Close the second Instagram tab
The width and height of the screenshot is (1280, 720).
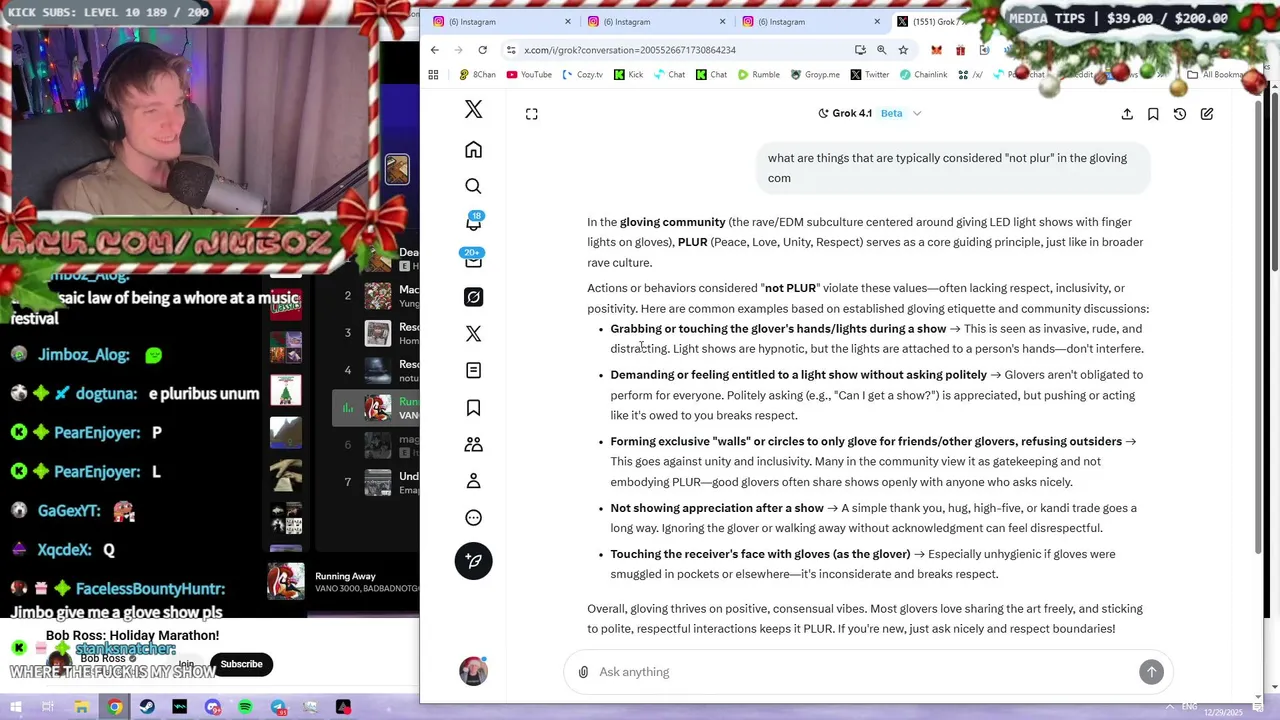coord(723,22)
